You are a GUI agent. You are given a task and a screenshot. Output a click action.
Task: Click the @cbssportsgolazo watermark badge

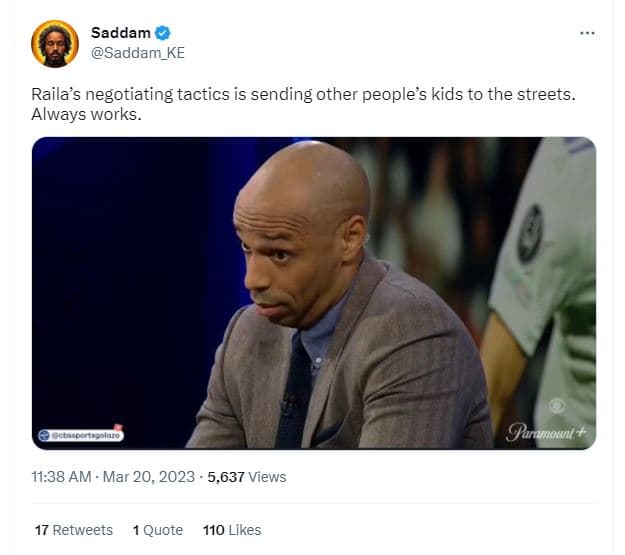[80, 435]
